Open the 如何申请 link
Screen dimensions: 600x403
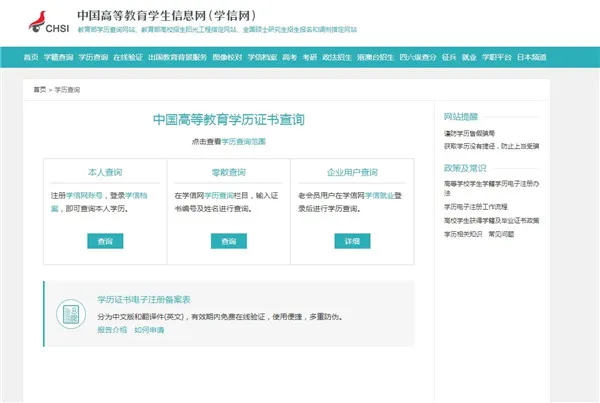(x=149, y=330)
